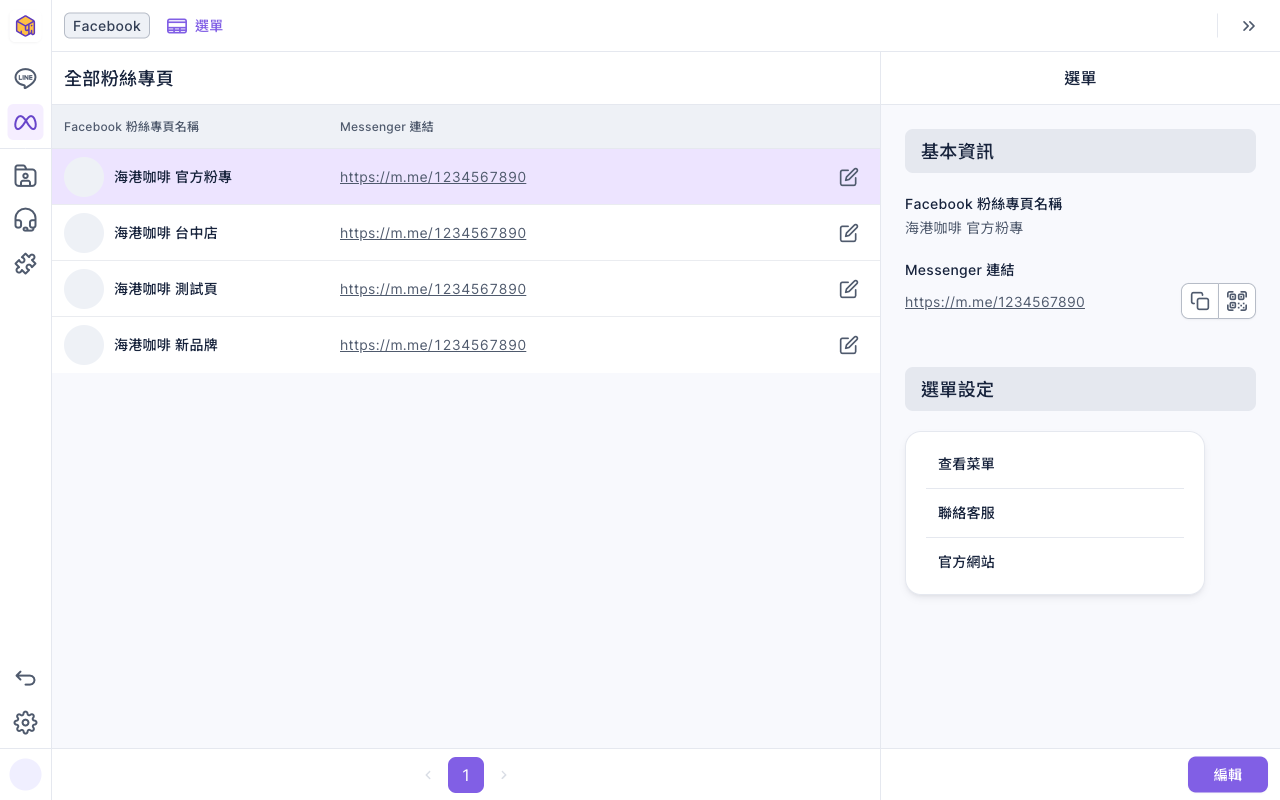Select the 官方網站 menu item

click(x=1055, y=562)
